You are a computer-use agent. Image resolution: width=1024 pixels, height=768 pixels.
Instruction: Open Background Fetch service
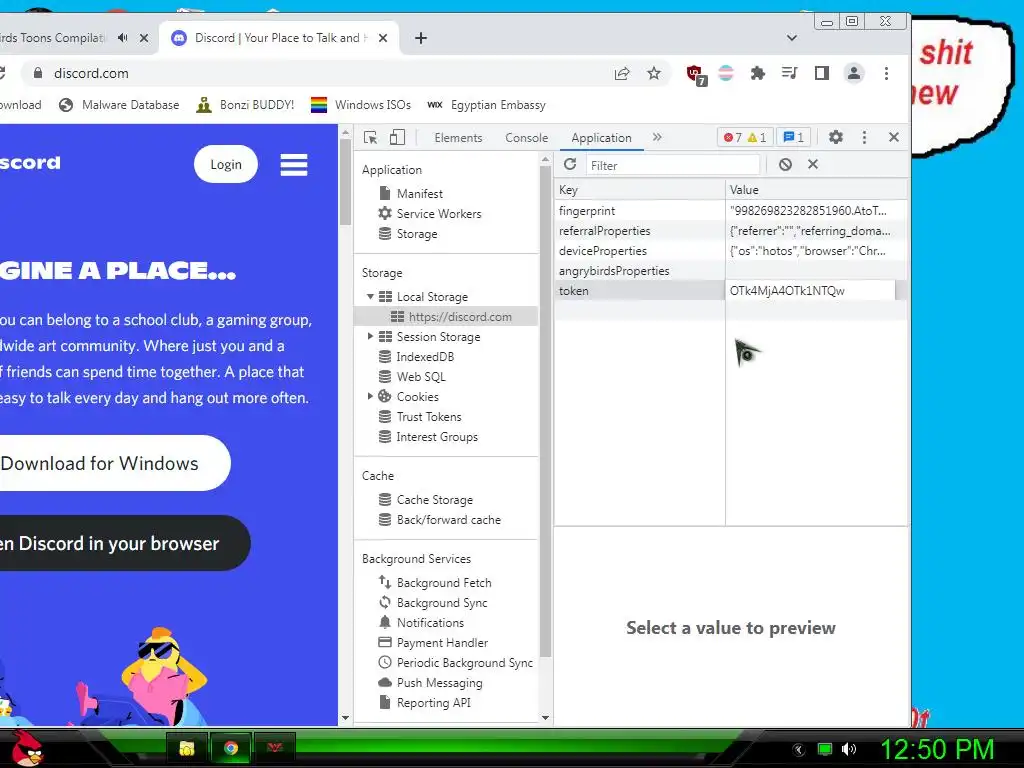pyautogui.click(x=435, y=583)
